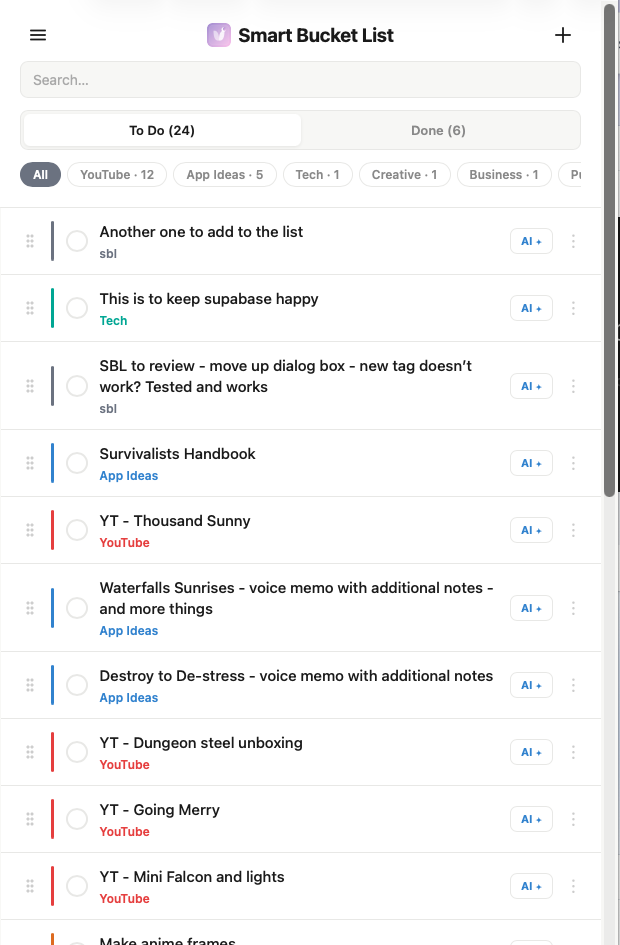The width and height of the screenshot is (620, 945).
Task: Complete the Survivalists Handbook item
Action: 77,463
